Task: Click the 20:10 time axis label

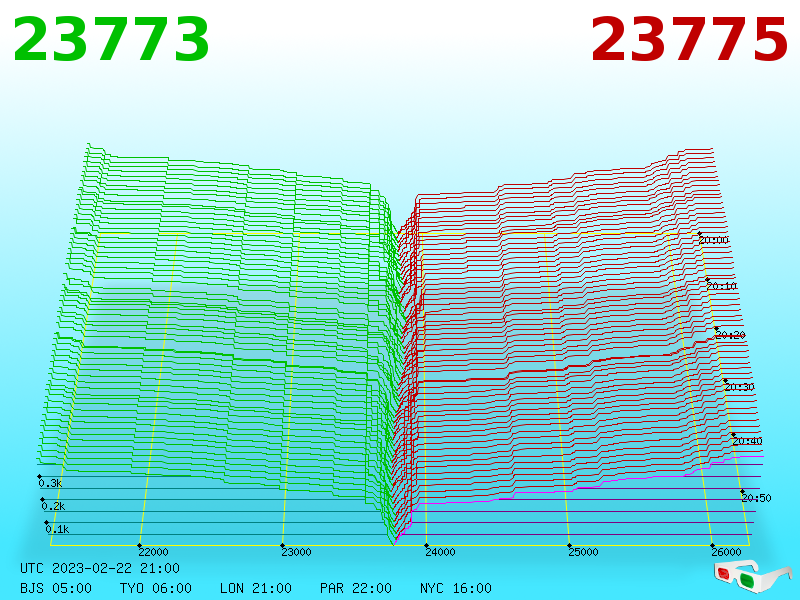Action: click(x=722, y=286)
